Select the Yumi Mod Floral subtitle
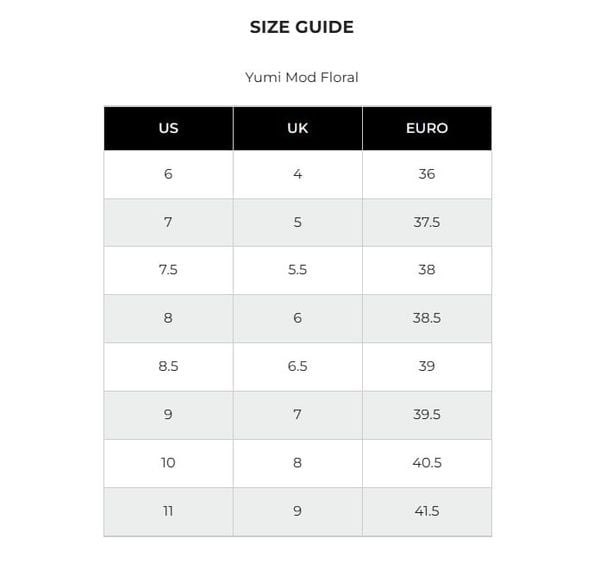This screenshot has width=600, height=577. [x=301, y=77]
